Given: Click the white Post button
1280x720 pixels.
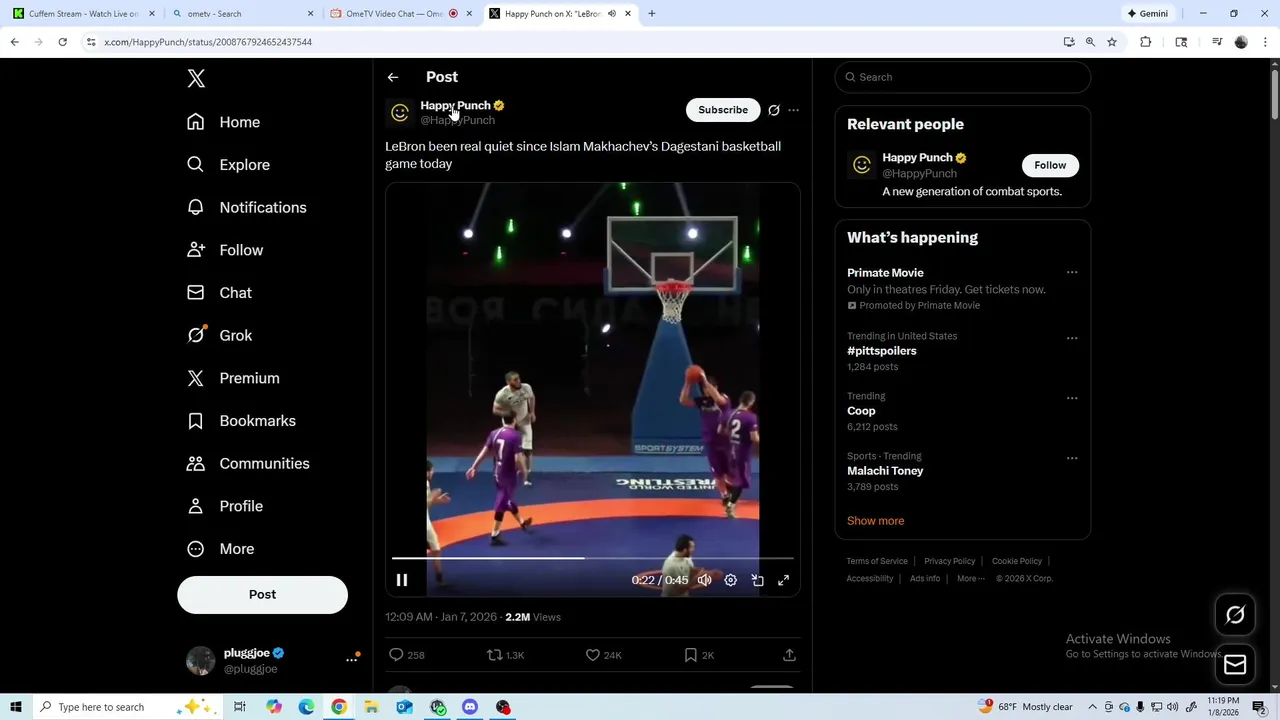Looking at the screenshot, I should coord(262,594).
